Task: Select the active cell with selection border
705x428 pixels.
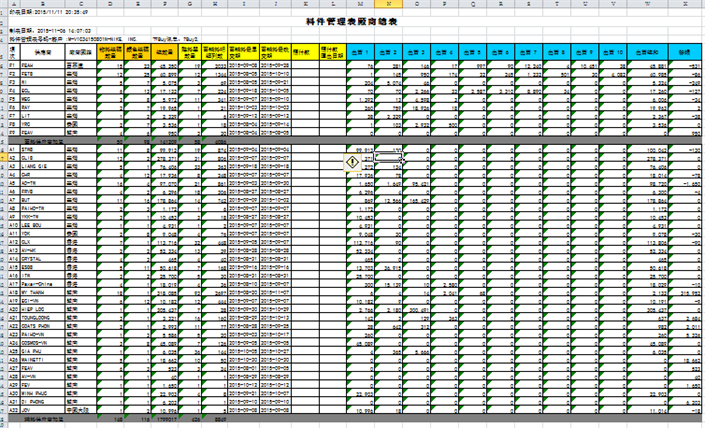Action: click(x=389, y=158)
